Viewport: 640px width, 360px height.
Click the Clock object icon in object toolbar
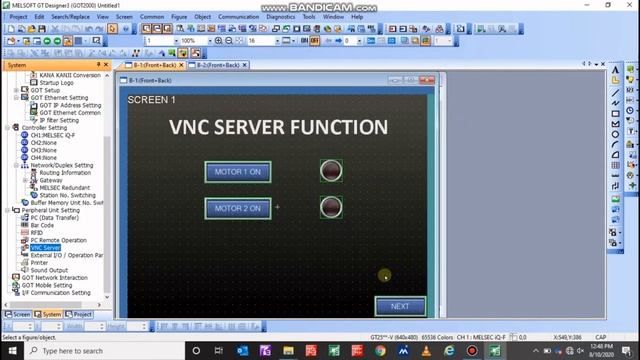click(x=630, y=110)
